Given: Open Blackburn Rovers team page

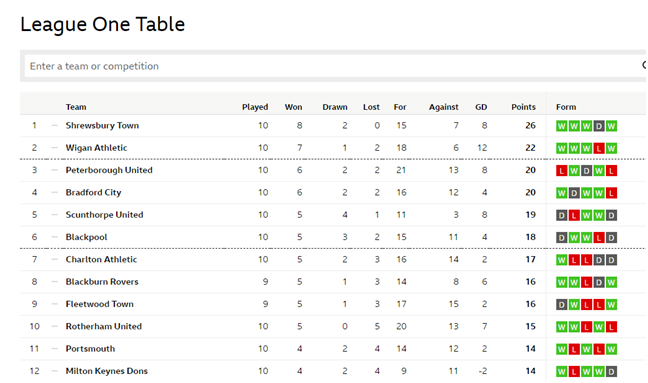Looking at the screenshot, I should coord(102,282).
